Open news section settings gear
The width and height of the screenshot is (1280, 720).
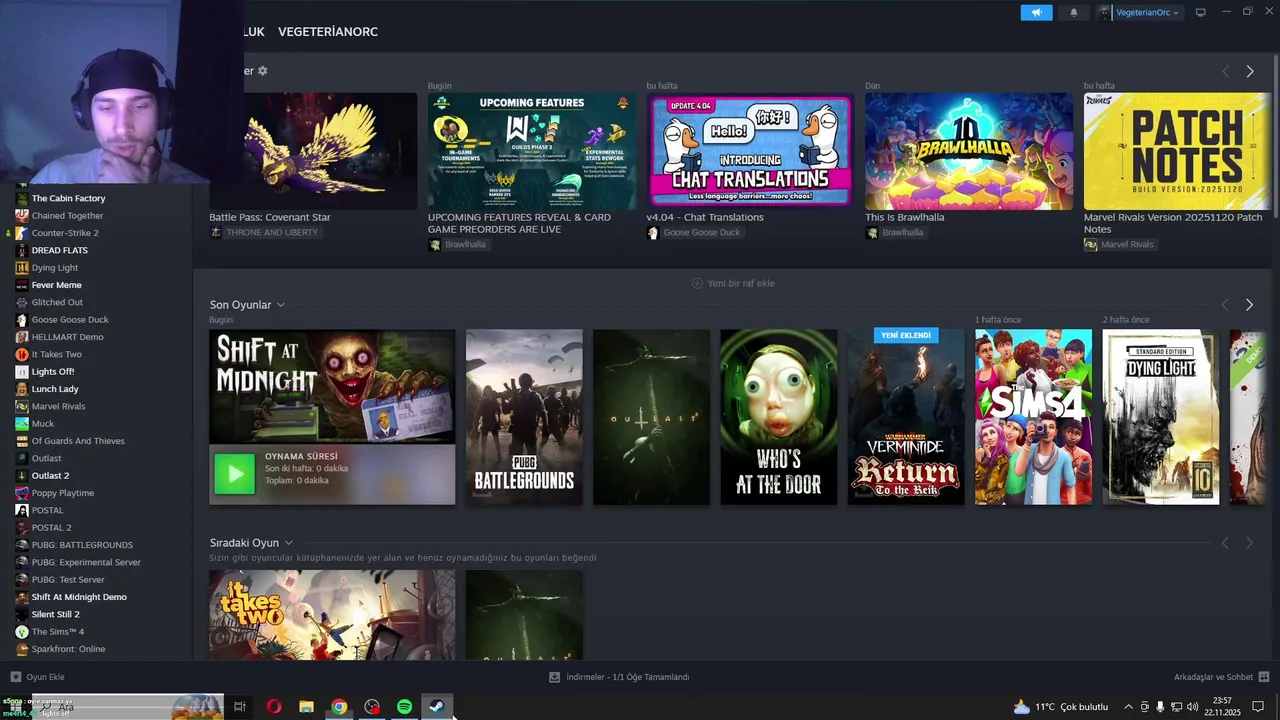[x=263, y=71]
